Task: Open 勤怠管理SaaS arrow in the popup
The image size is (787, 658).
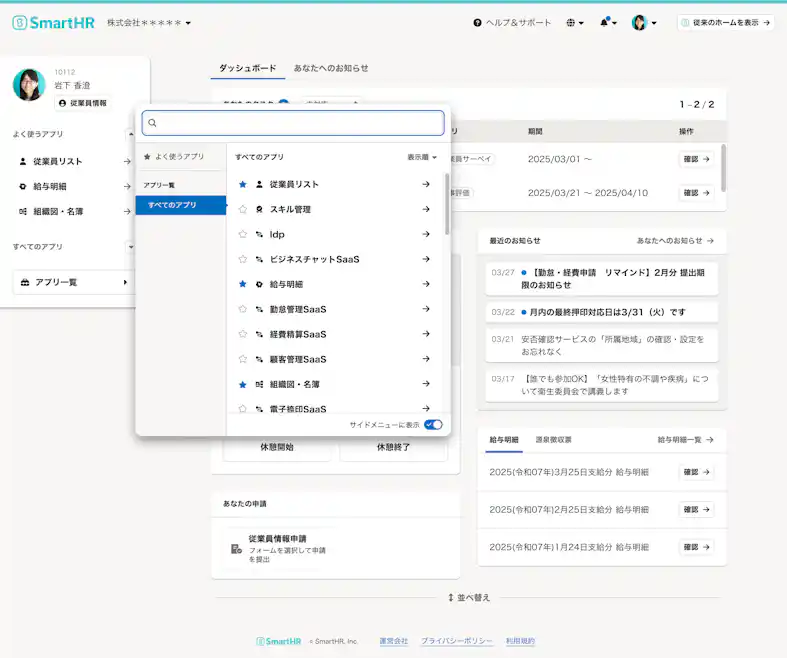Action: (x=426, y=309)
